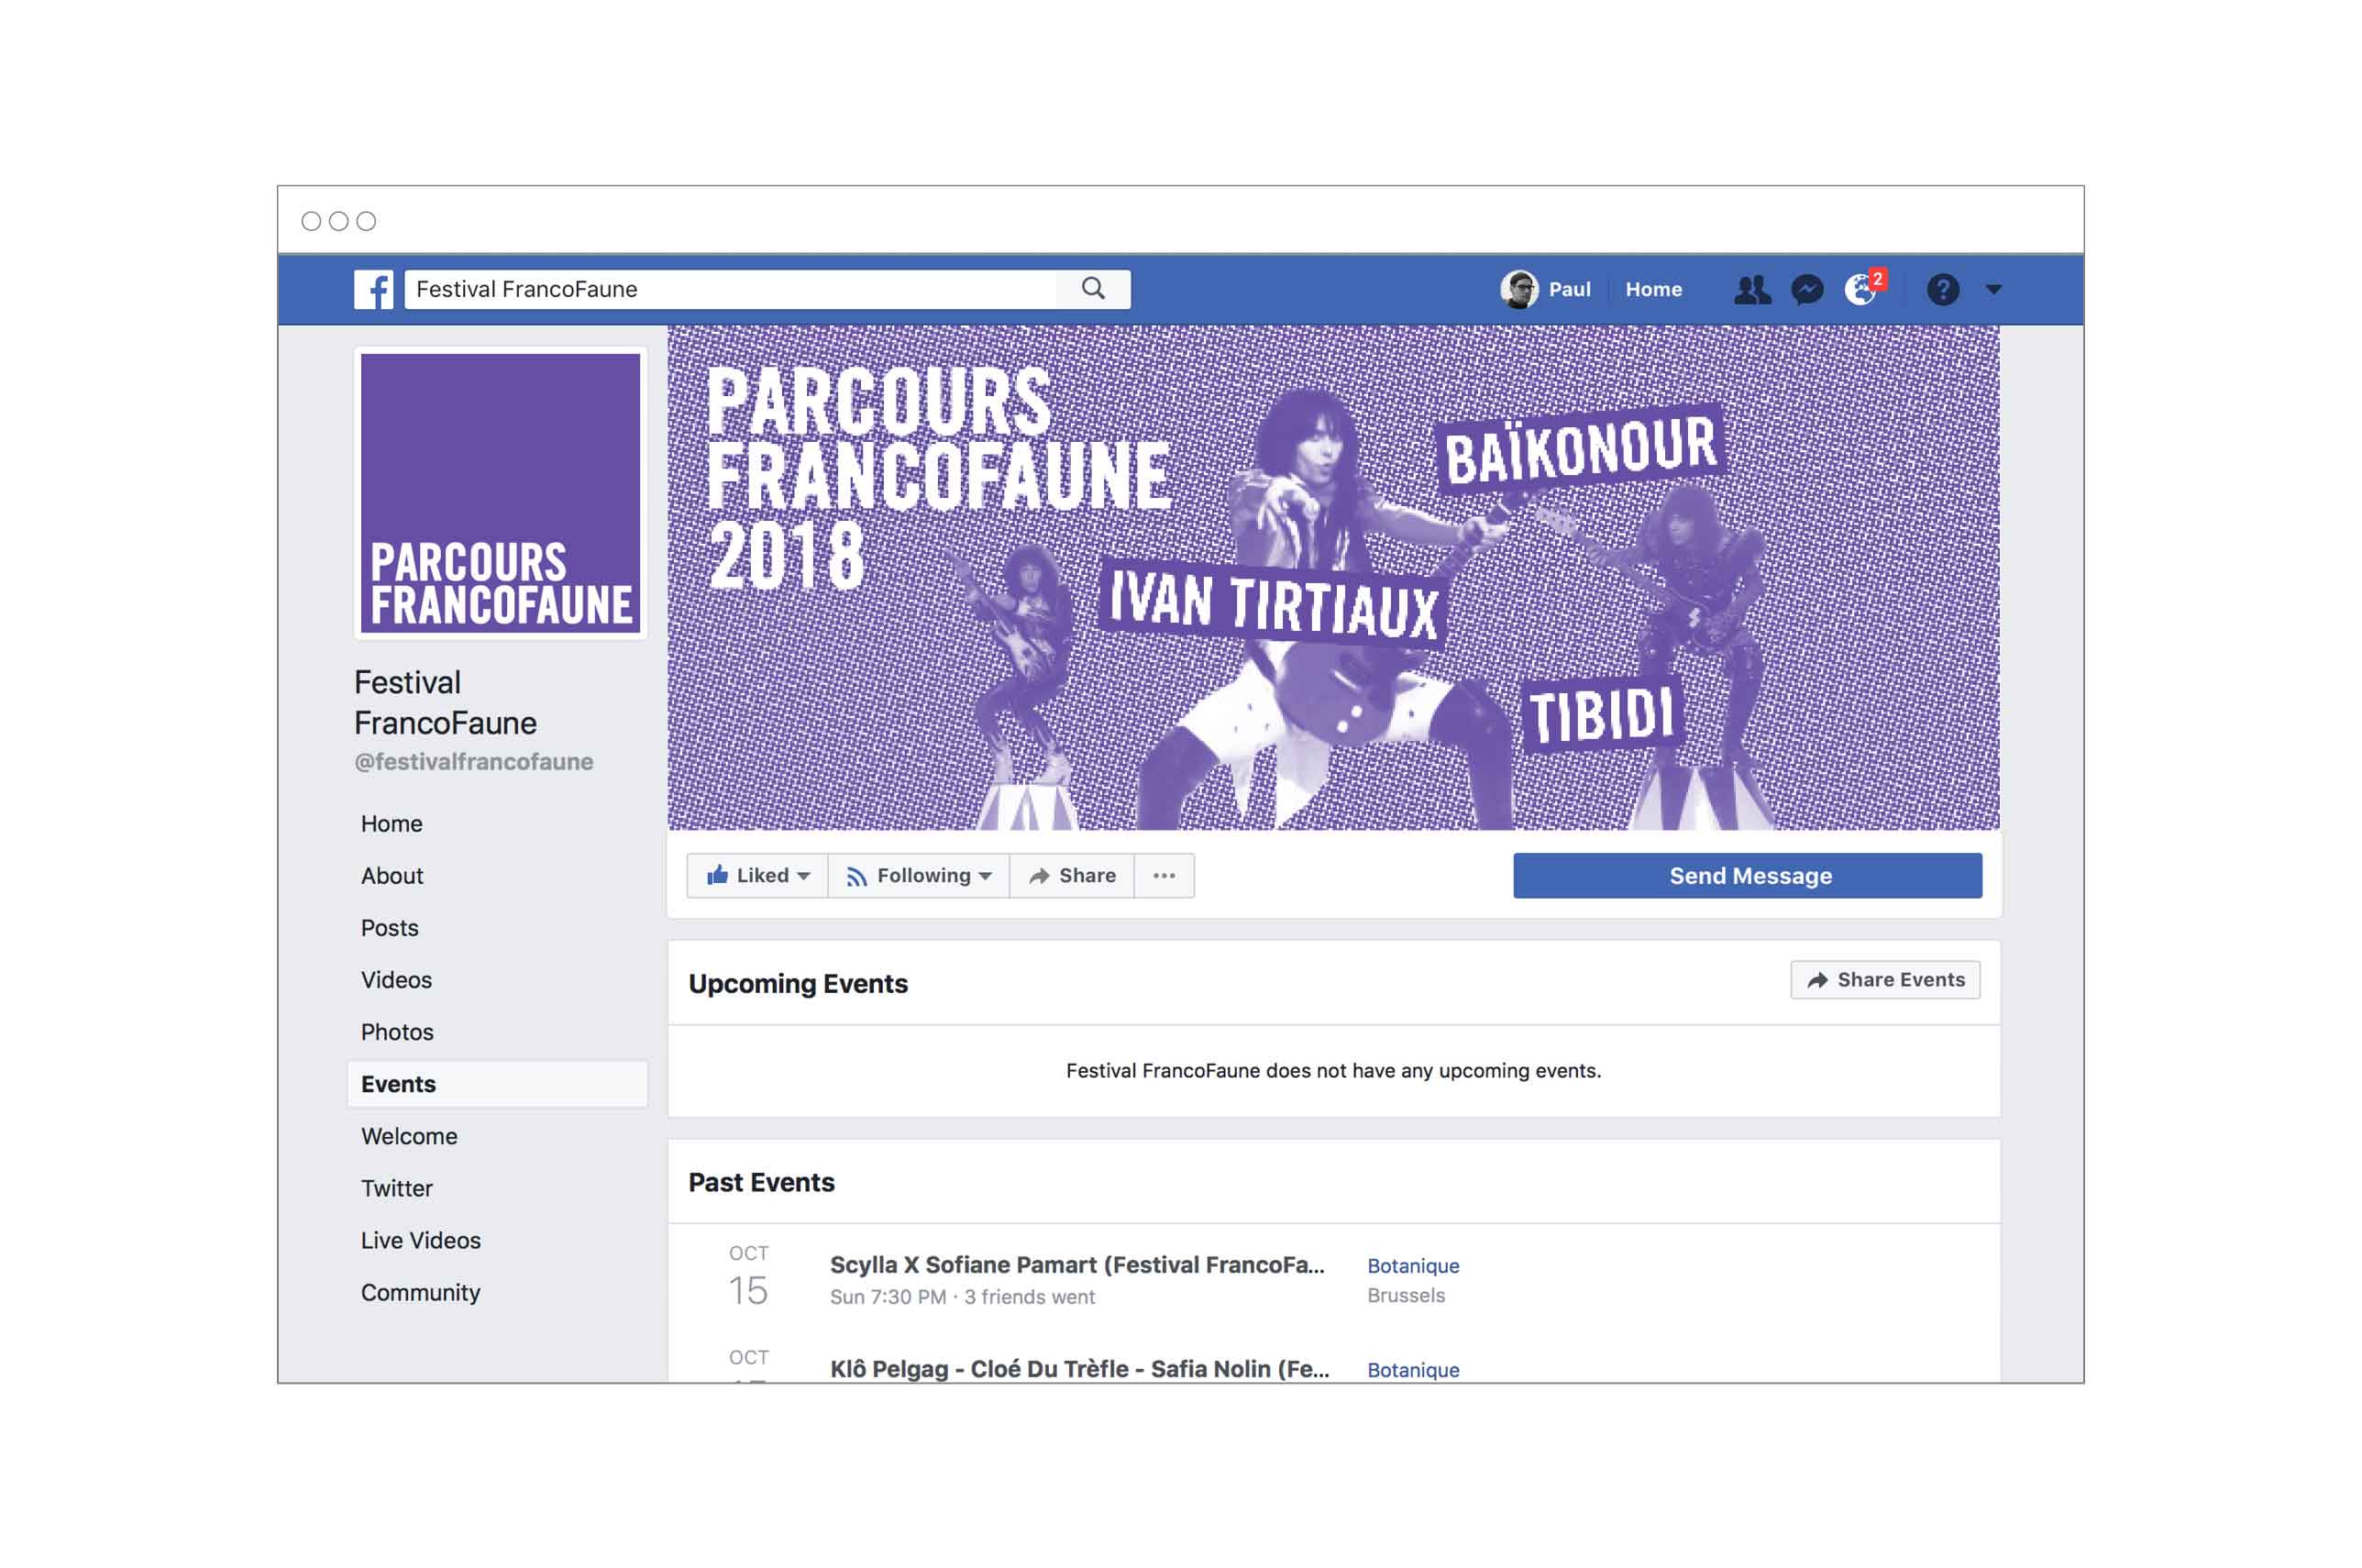This screenshot has width=2362, height=1568.
Task: Go to Home in top bar
Action: [1653, 290]
